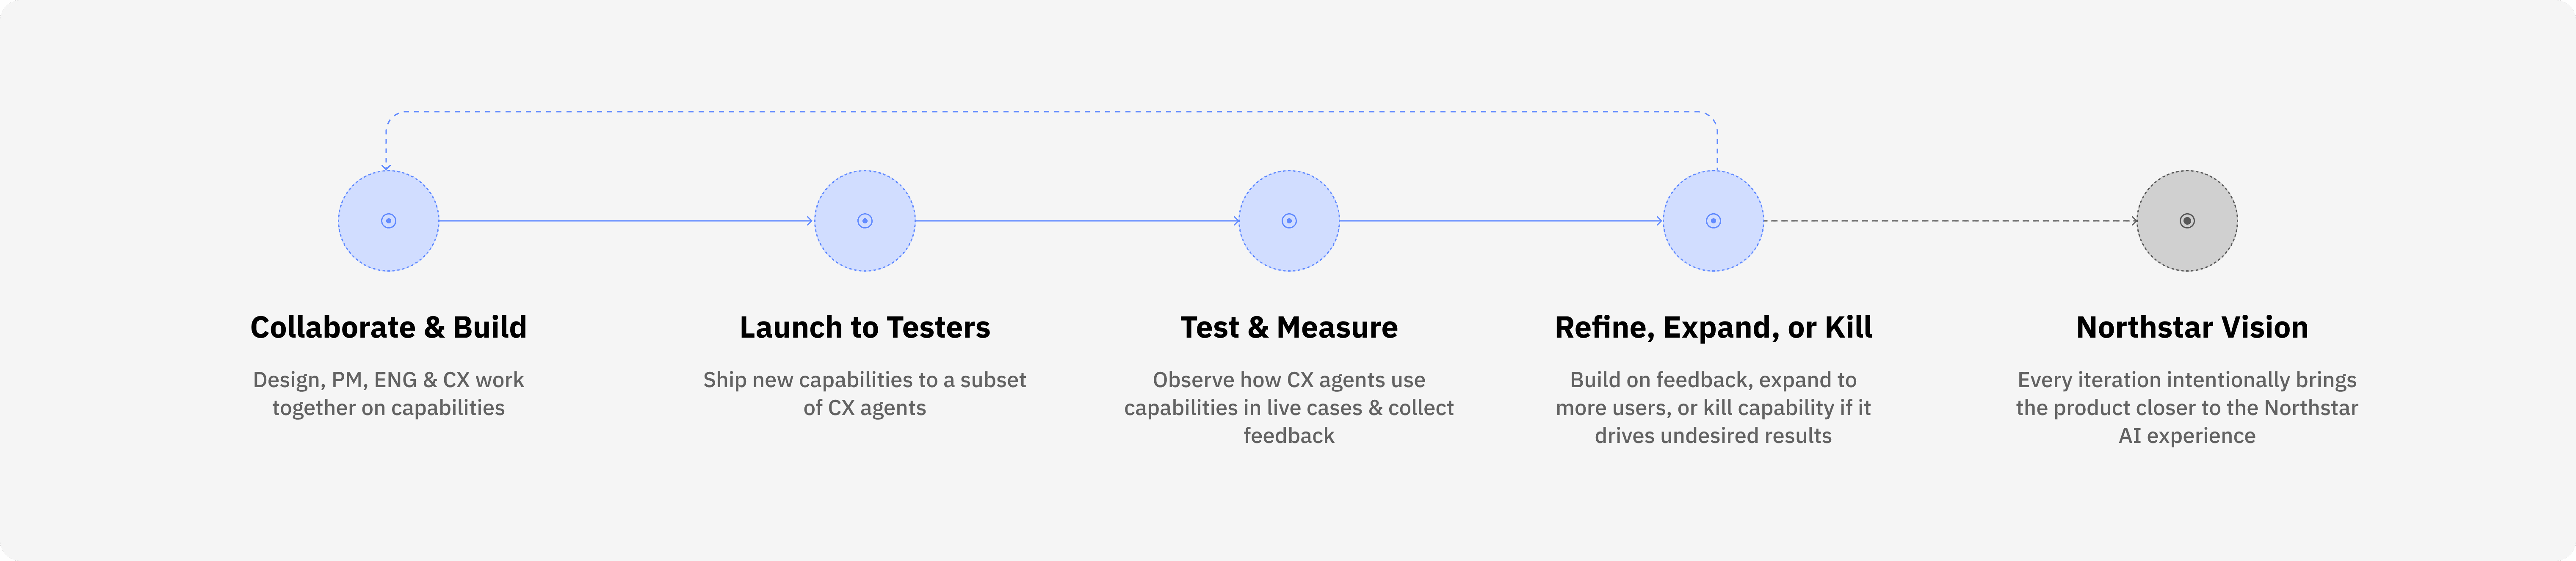Select the Northstar Vision heading
Viewport: 2576px width, 561px height.
(2192, 327)
